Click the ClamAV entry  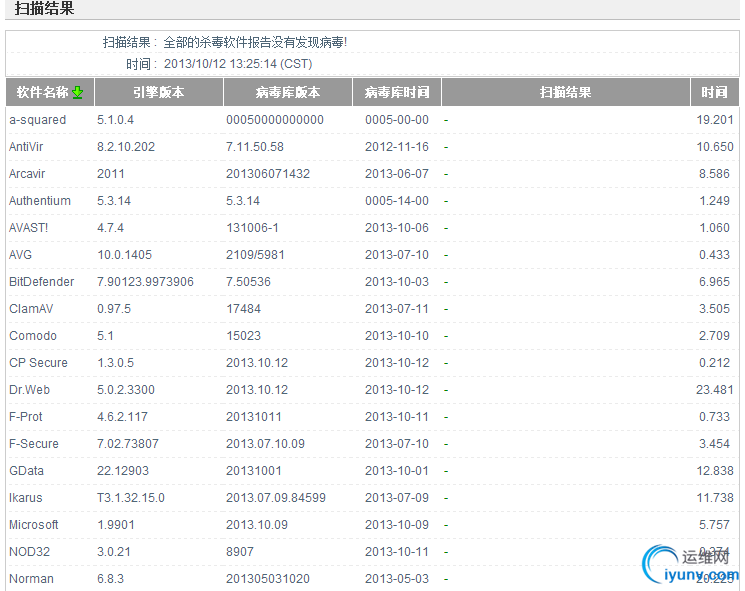[x=31, y=309]
